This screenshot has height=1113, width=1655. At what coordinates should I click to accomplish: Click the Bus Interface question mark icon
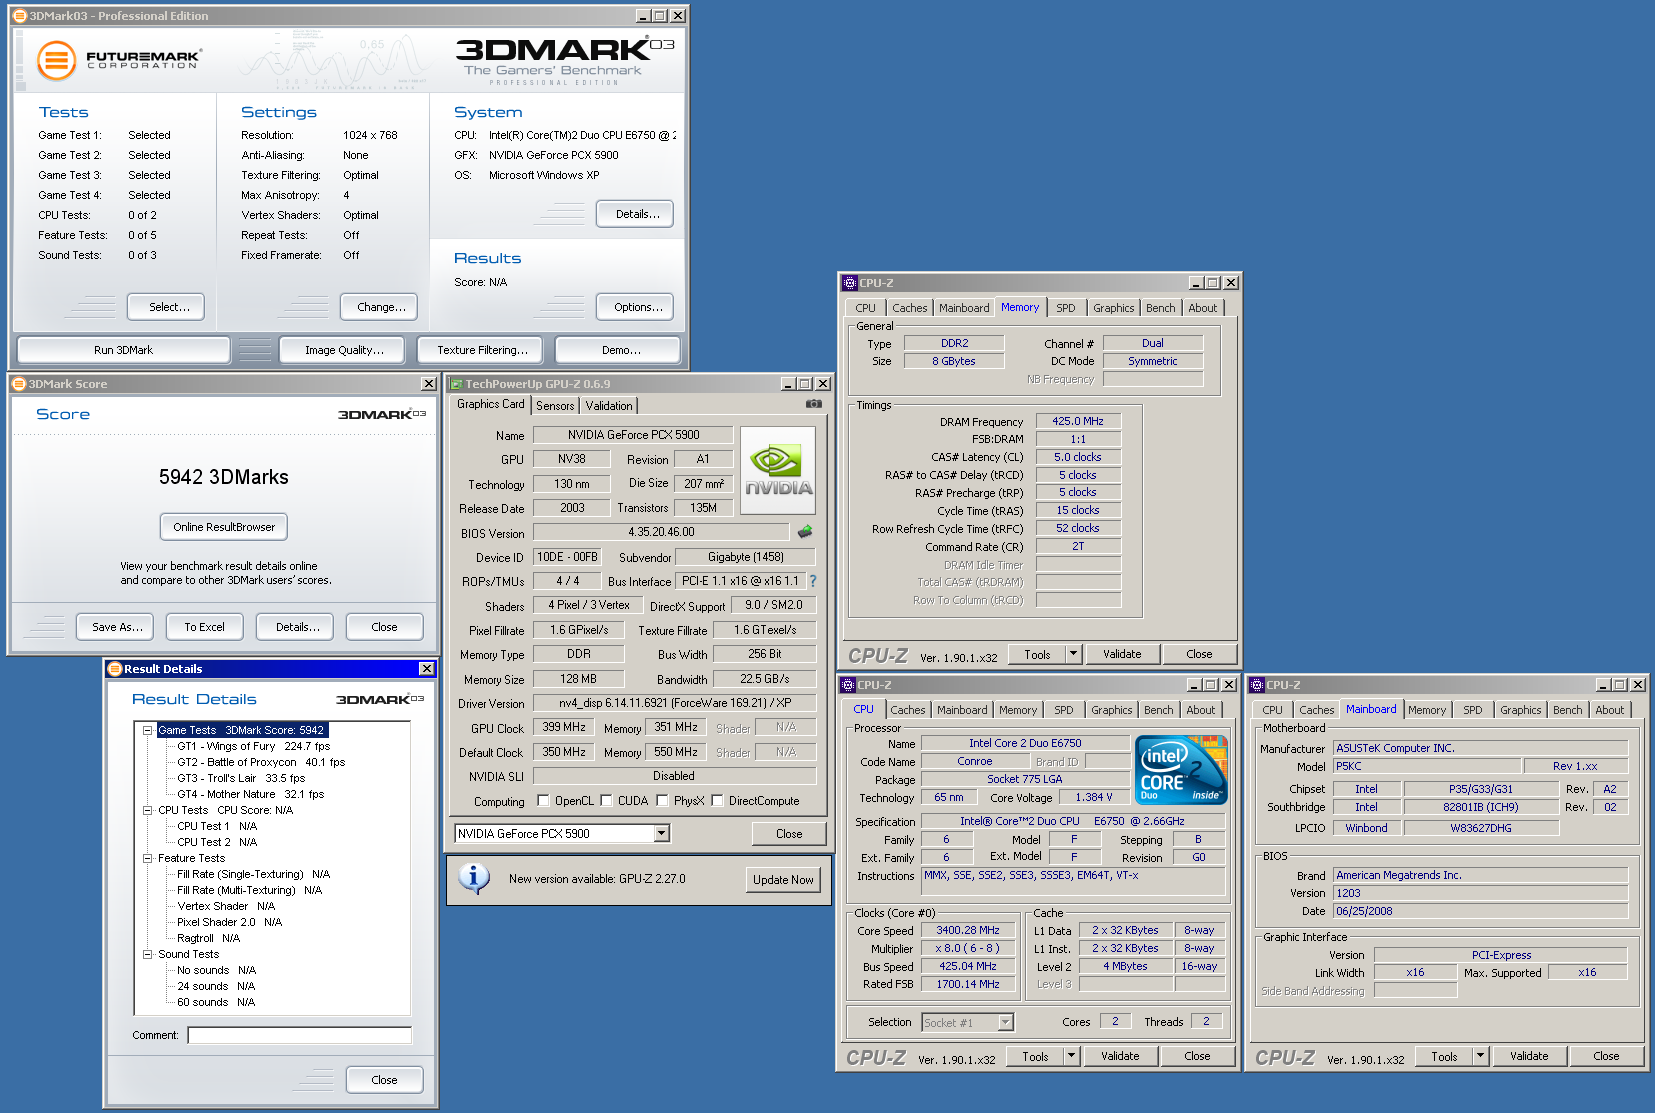coord(813,581)
